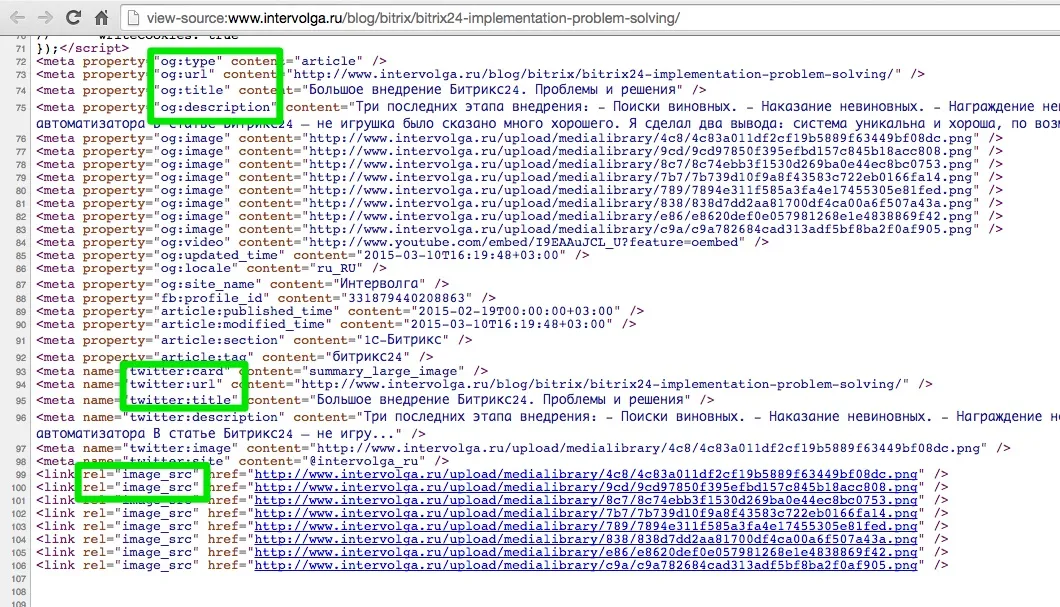The image size is (1060, 607).
Task: Select the "1С-Битрикс" section value
Action: (404, 341)
